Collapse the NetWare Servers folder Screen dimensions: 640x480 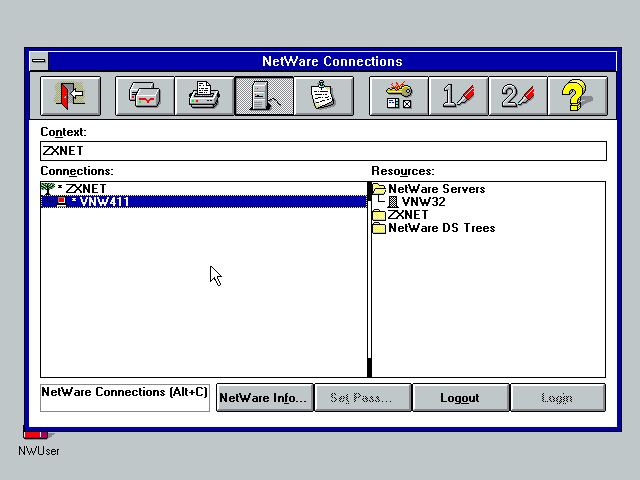[x=379, y=189]
